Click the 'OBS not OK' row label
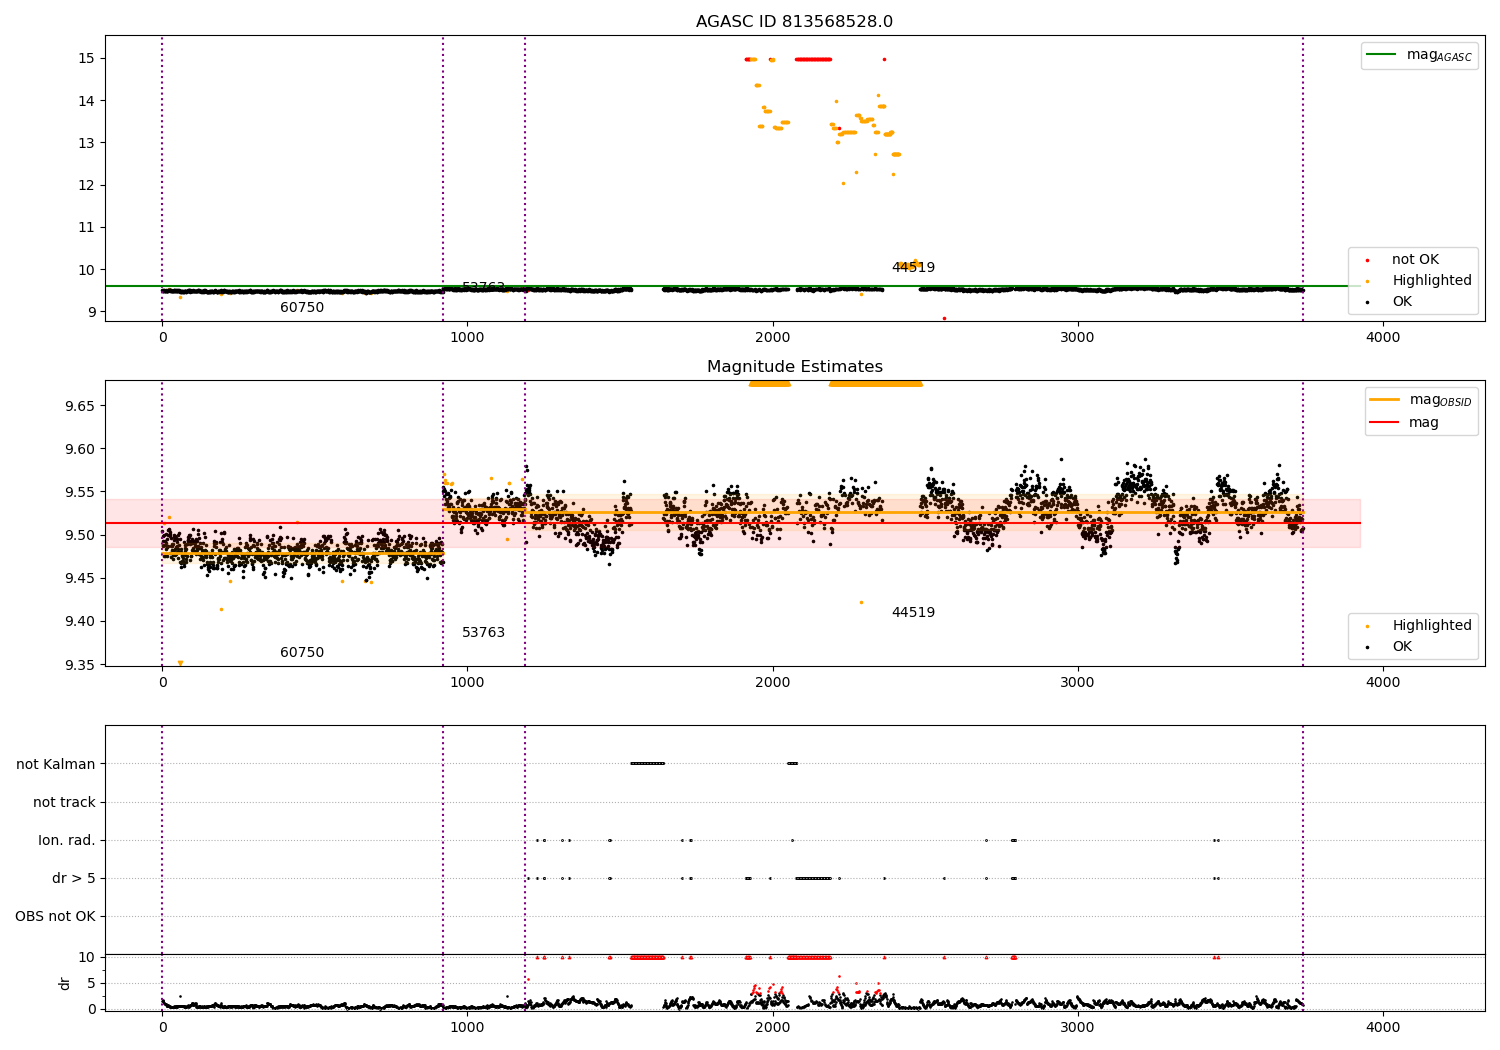Viewport: 1500px width, 1050px height. [x=55, y=917]
